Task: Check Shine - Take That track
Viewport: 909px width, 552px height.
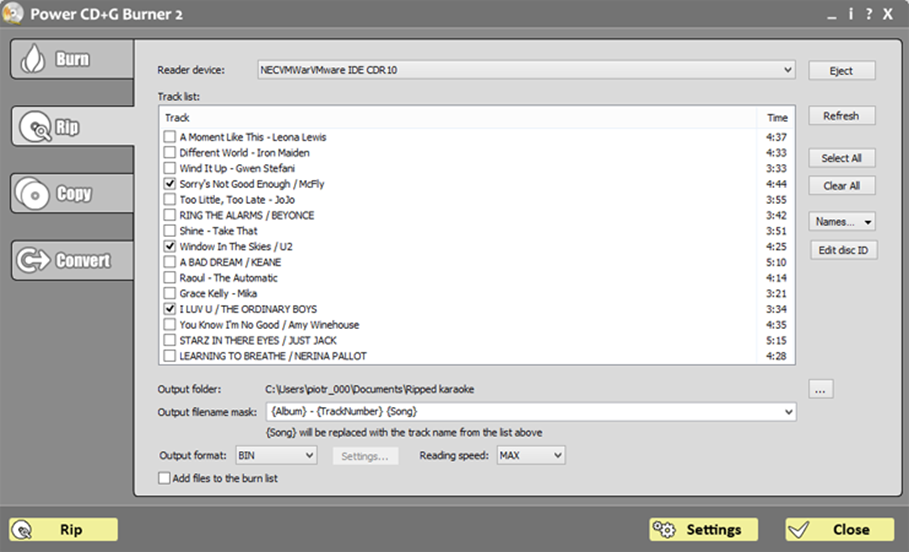Action: click(169, 231)
